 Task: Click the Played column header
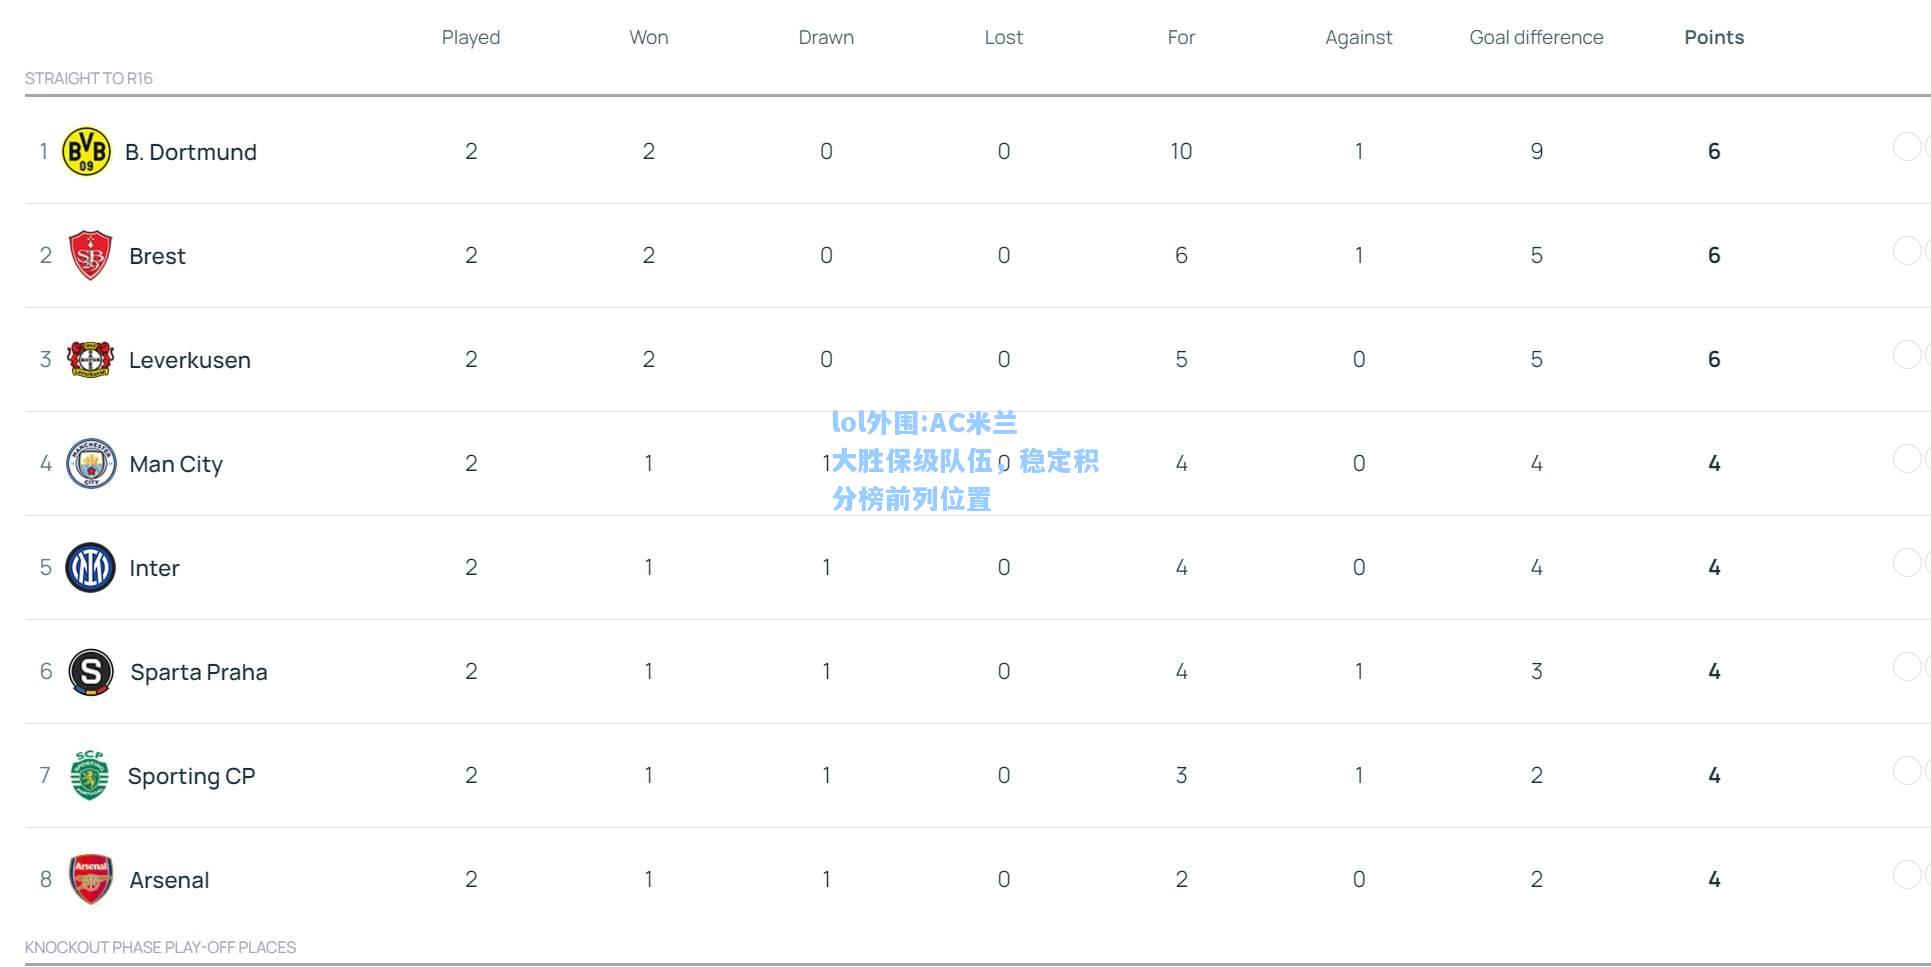(x=471, y=37)
